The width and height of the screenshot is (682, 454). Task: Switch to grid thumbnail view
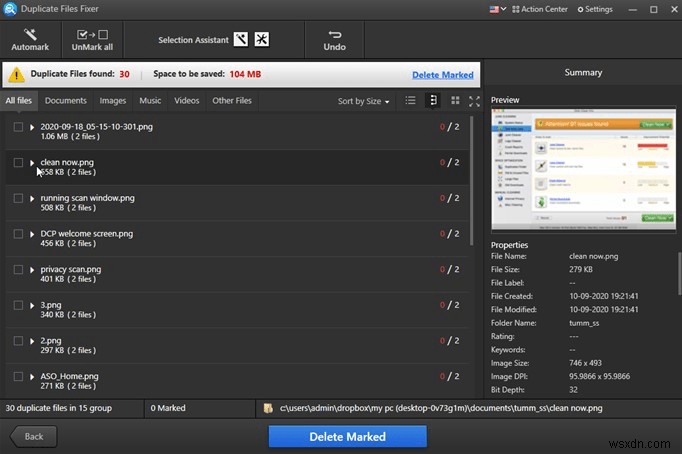click(x=455, y=100)
